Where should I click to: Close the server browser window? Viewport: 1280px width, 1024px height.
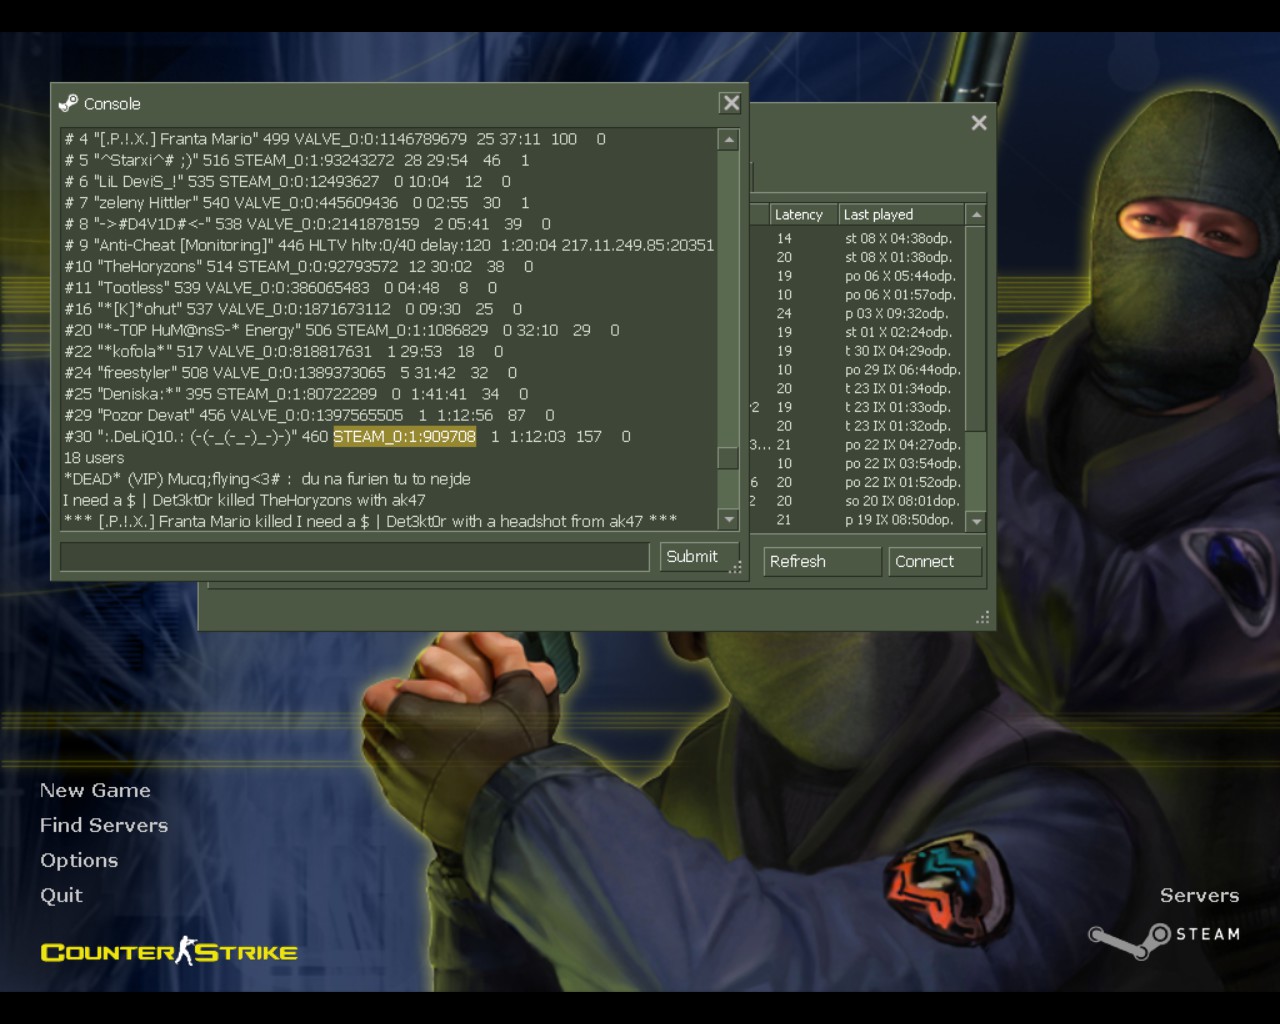[979, 122]
